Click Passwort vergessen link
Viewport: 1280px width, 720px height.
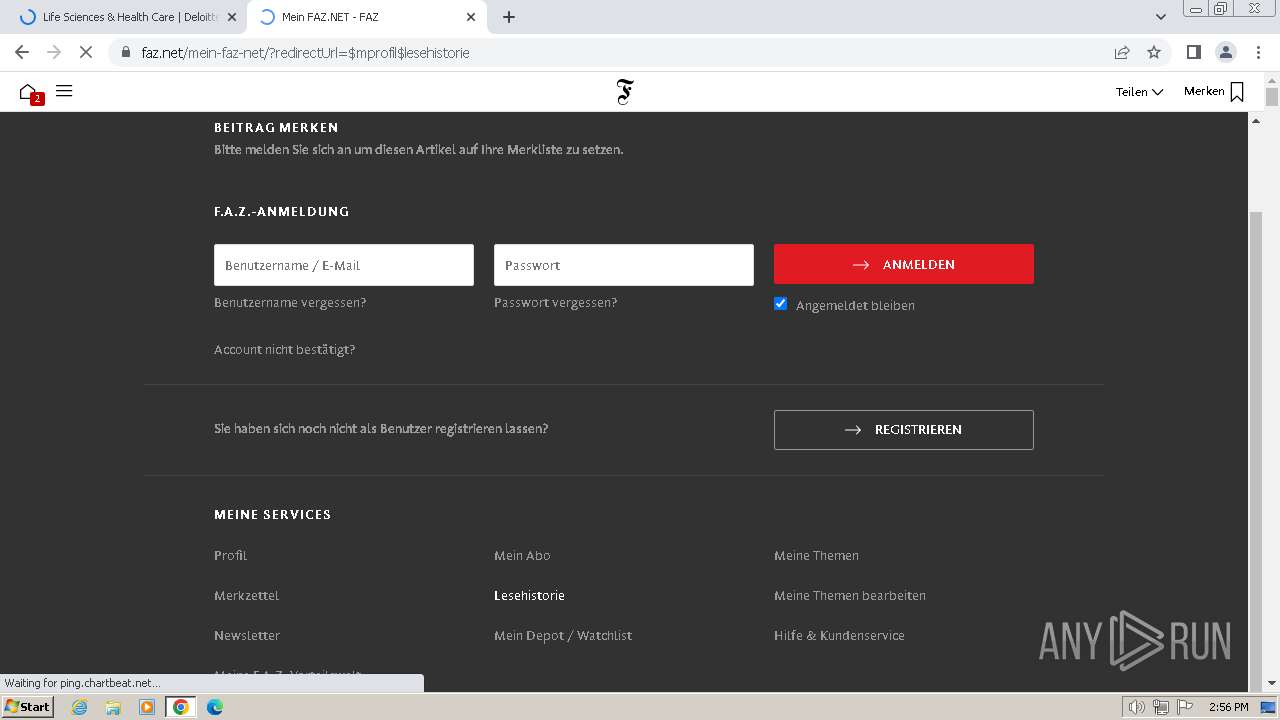(555, 303)
